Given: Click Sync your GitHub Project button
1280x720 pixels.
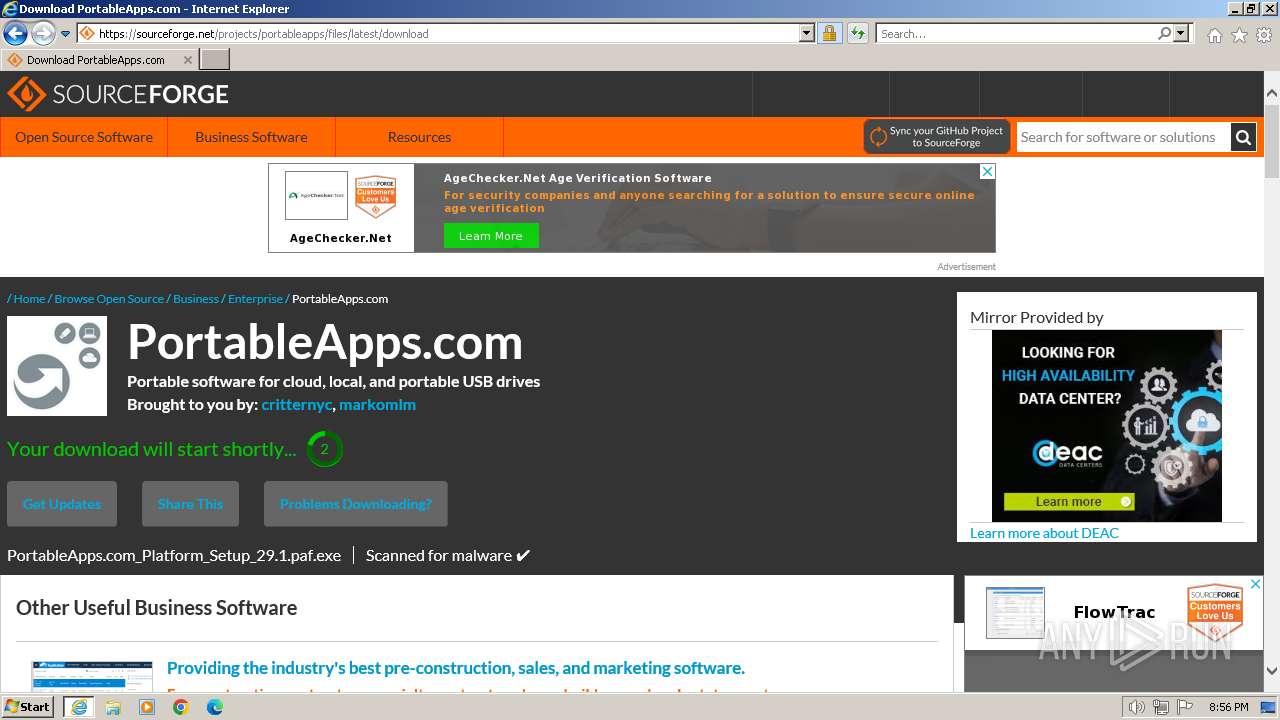Looking at the screenshot, I should 937,137.
